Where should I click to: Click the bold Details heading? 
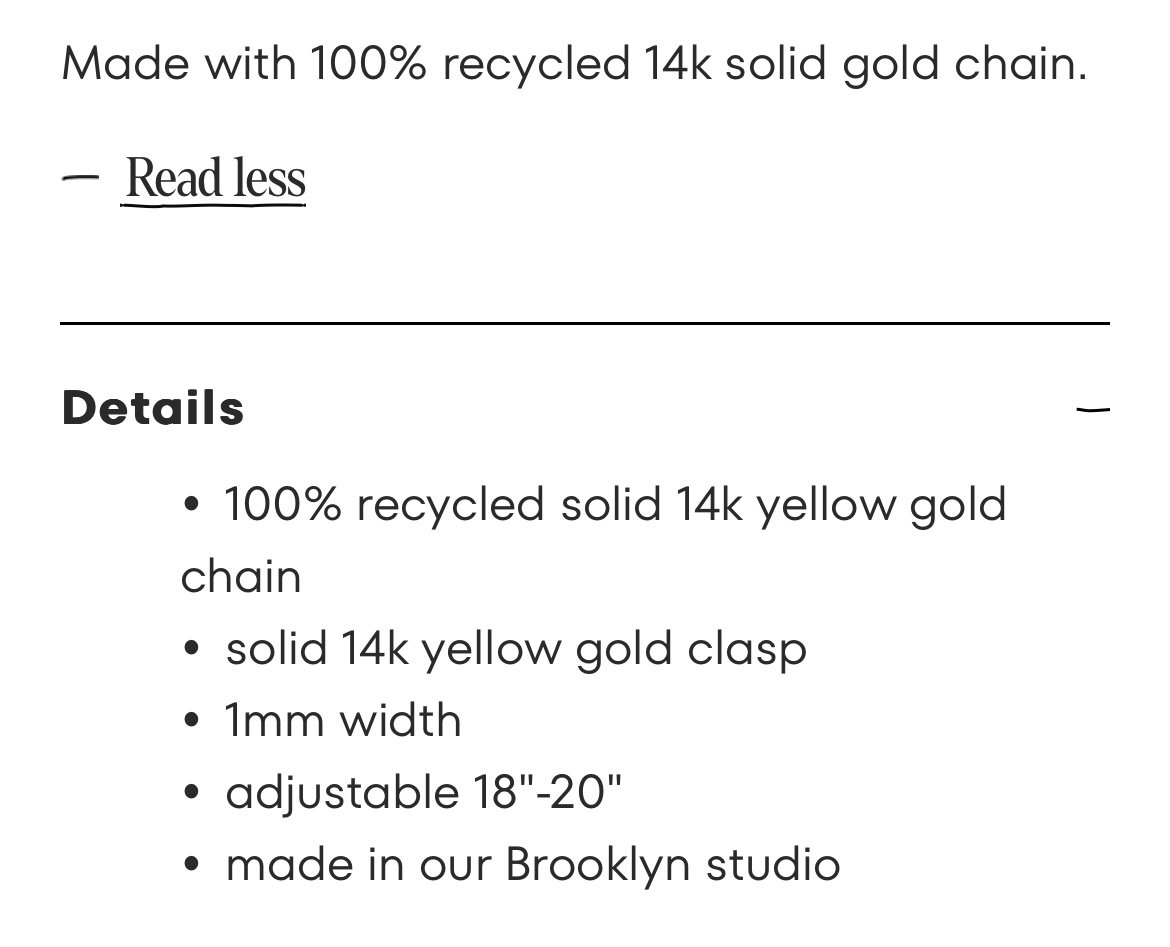point(153,408)
